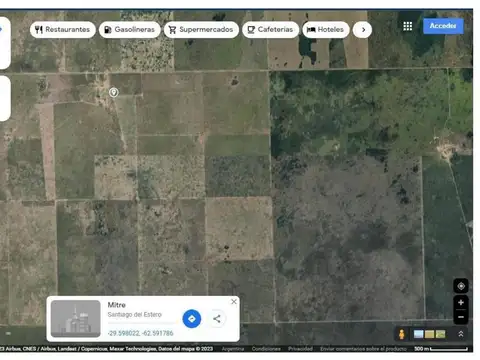Click Santiago del Estero subtitle
Viewport: 480px width, 360px height.
pyautogui.click(x=135, y=315)
